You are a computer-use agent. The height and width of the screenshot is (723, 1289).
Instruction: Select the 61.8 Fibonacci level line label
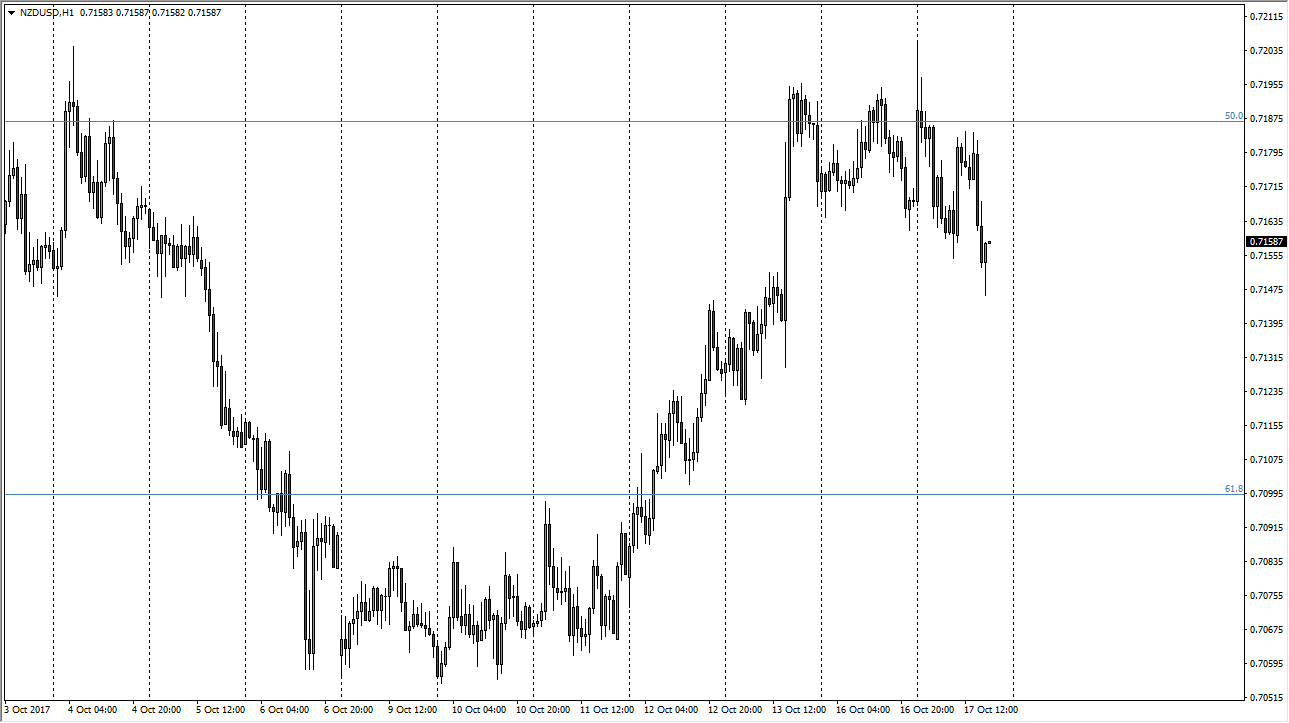(x=1234, y=489)
